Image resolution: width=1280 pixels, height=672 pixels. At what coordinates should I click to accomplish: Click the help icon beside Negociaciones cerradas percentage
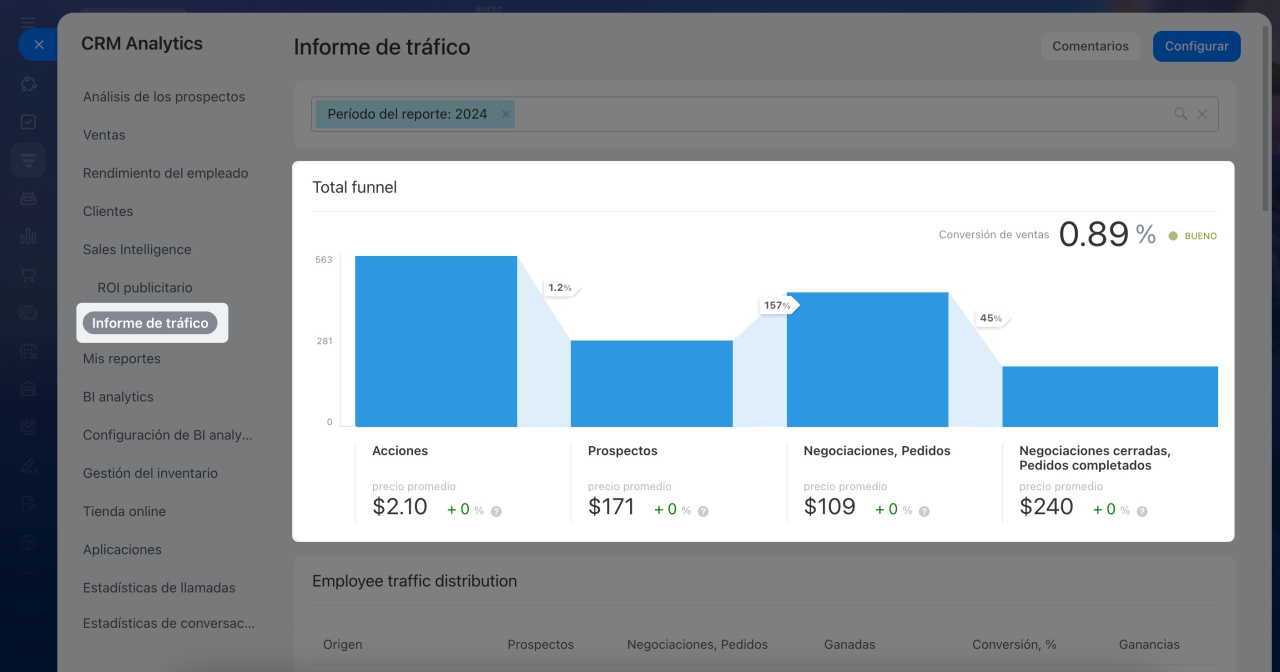[1142, 511]
